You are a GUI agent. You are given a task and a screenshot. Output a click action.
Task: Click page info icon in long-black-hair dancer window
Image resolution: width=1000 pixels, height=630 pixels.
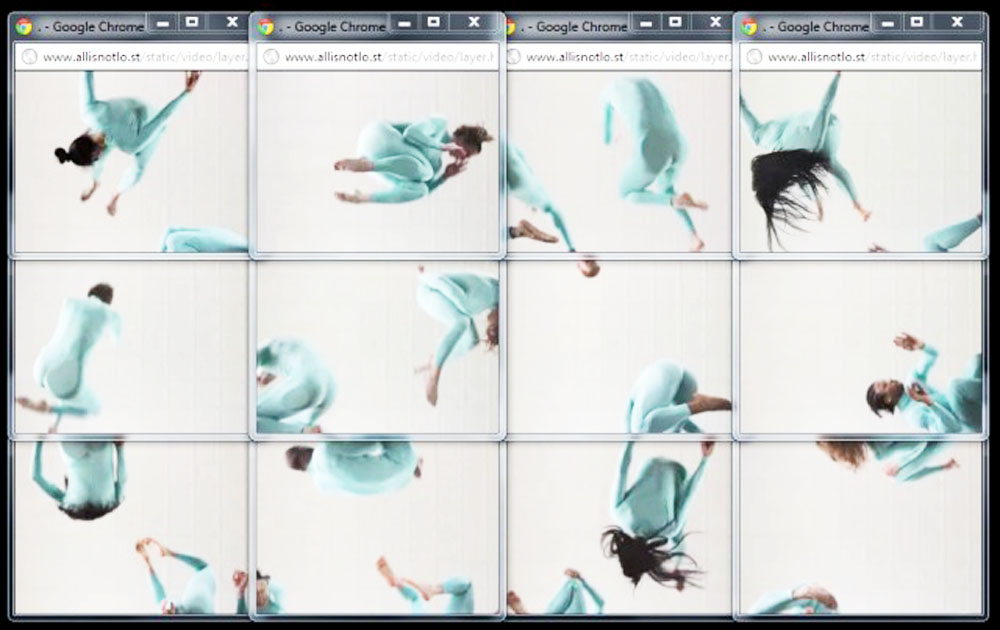pyautogui.click(x=754, y=57)
